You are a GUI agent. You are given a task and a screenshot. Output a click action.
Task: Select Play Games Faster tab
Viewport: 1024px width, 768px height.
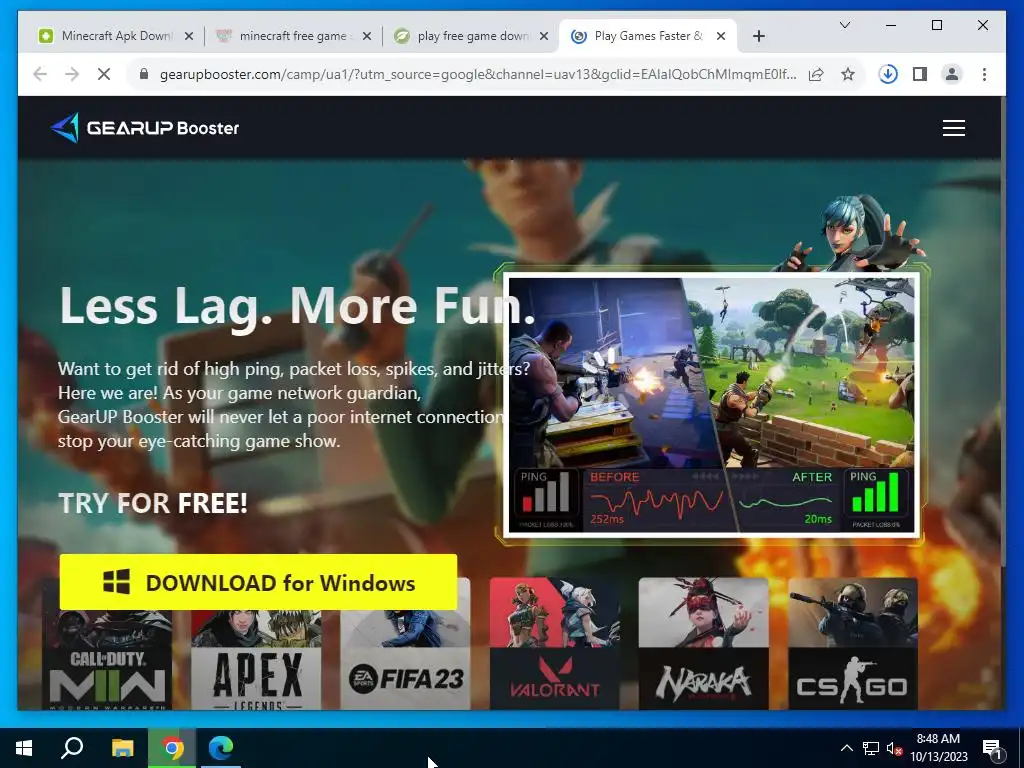[x=647, y=36]
